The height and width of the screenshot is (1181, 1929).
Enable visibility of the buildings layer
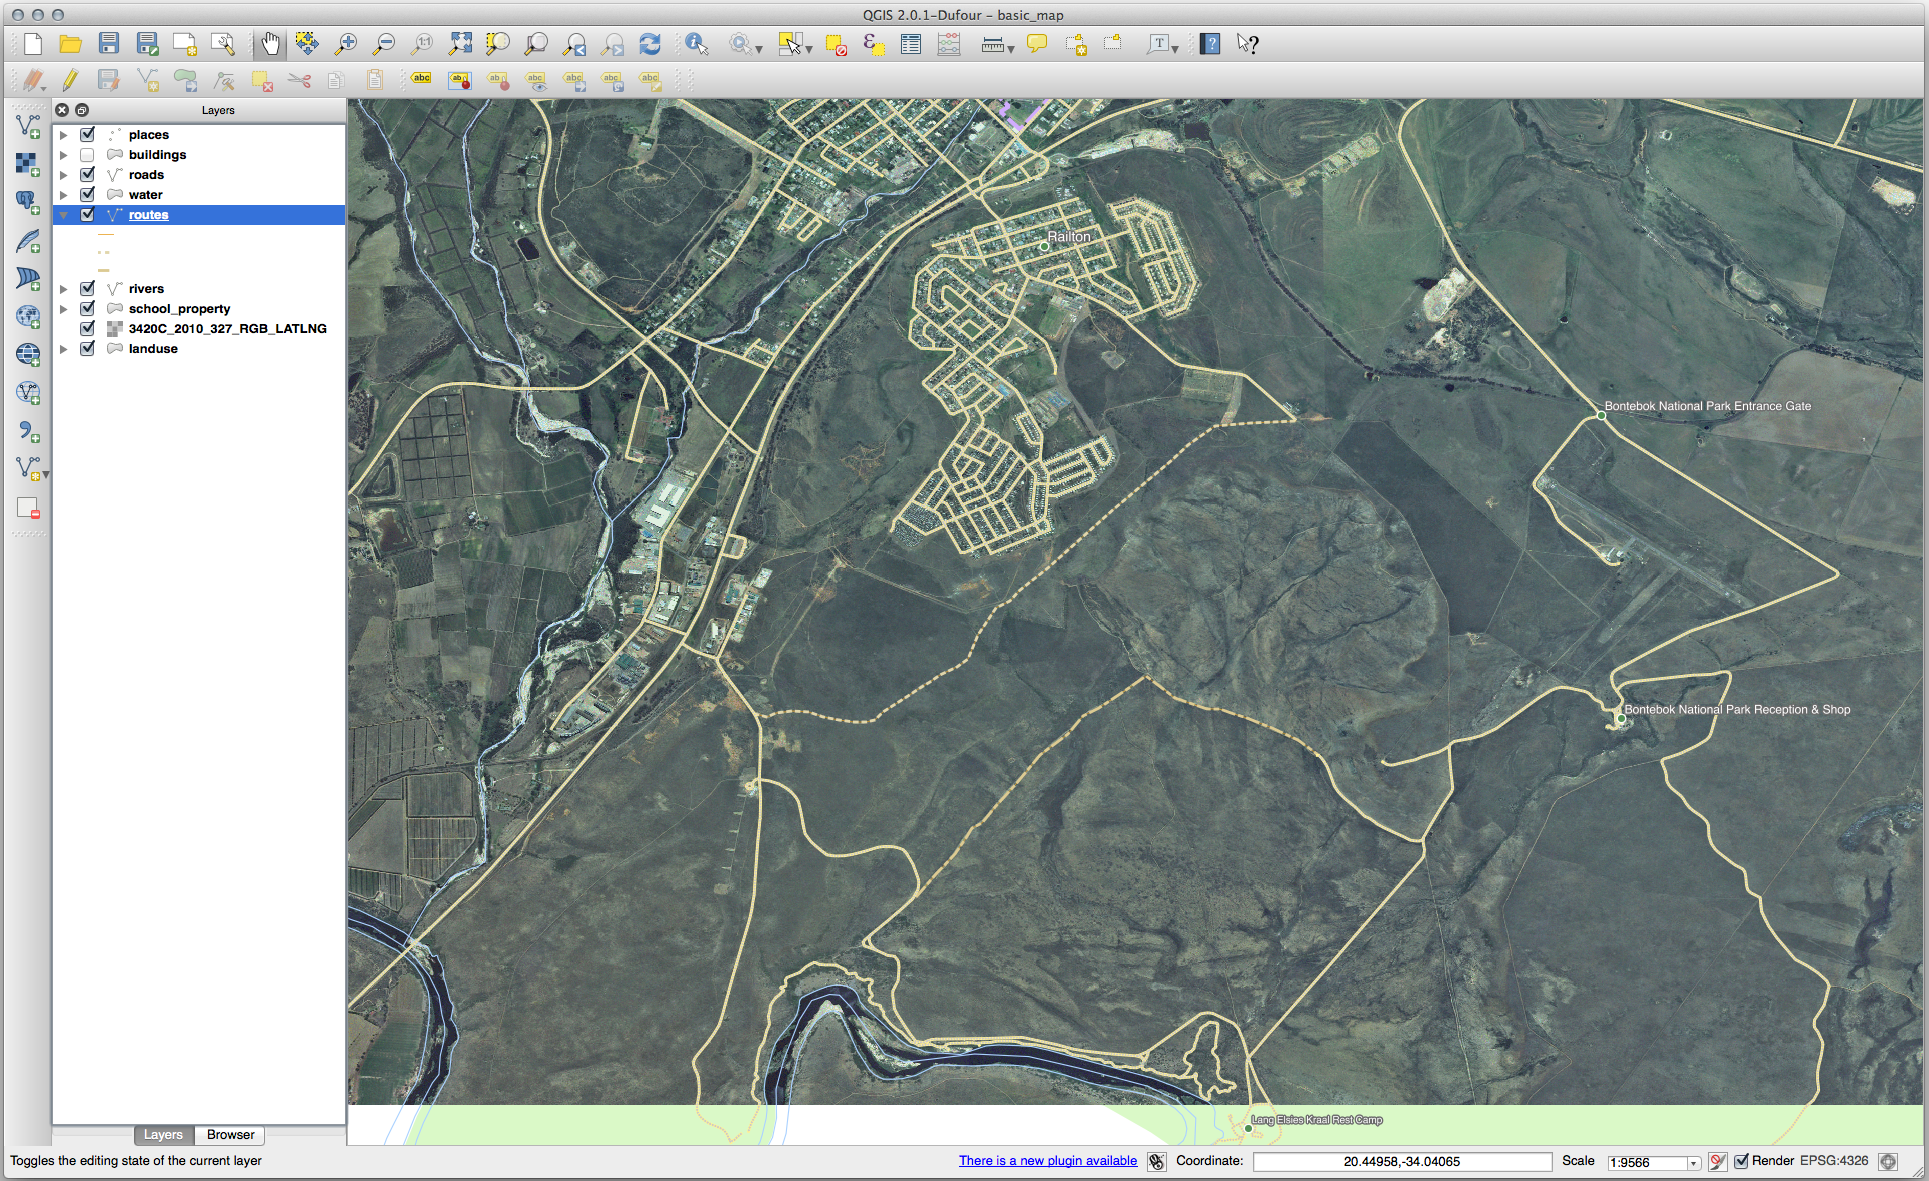click(x=87, y=154)
